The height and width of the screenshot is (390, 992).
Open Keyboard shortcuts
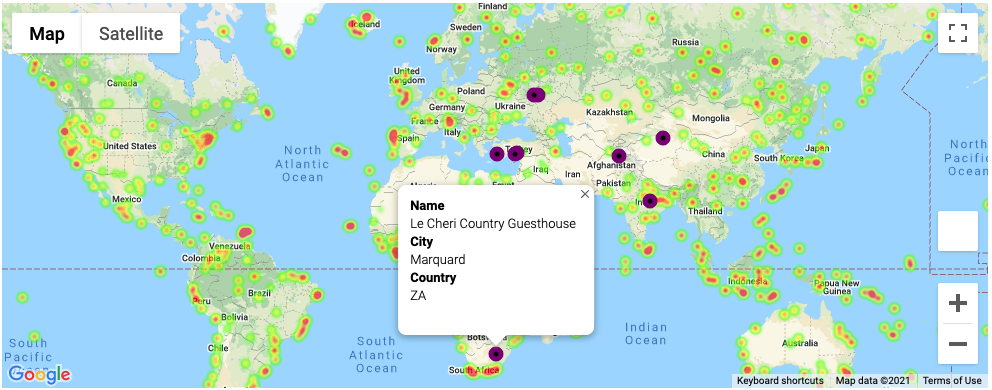click(x=780, y=381)
